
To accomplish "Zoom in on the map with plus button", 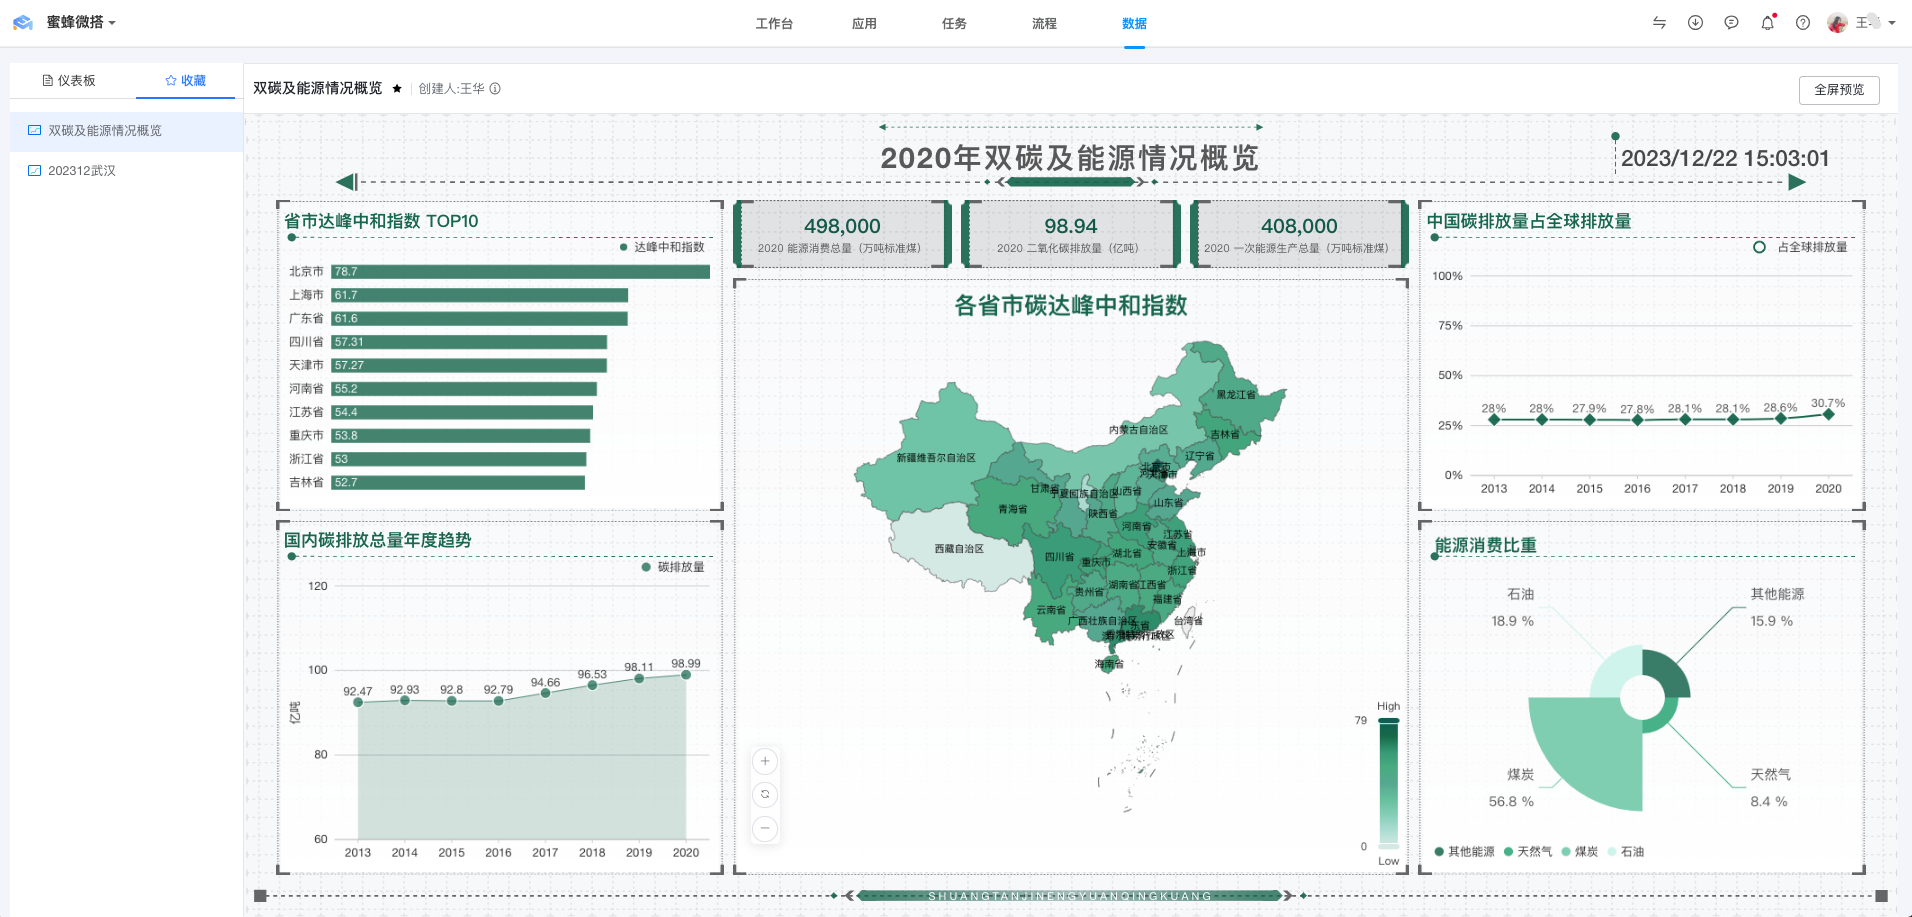I will [x=765, y=761].
